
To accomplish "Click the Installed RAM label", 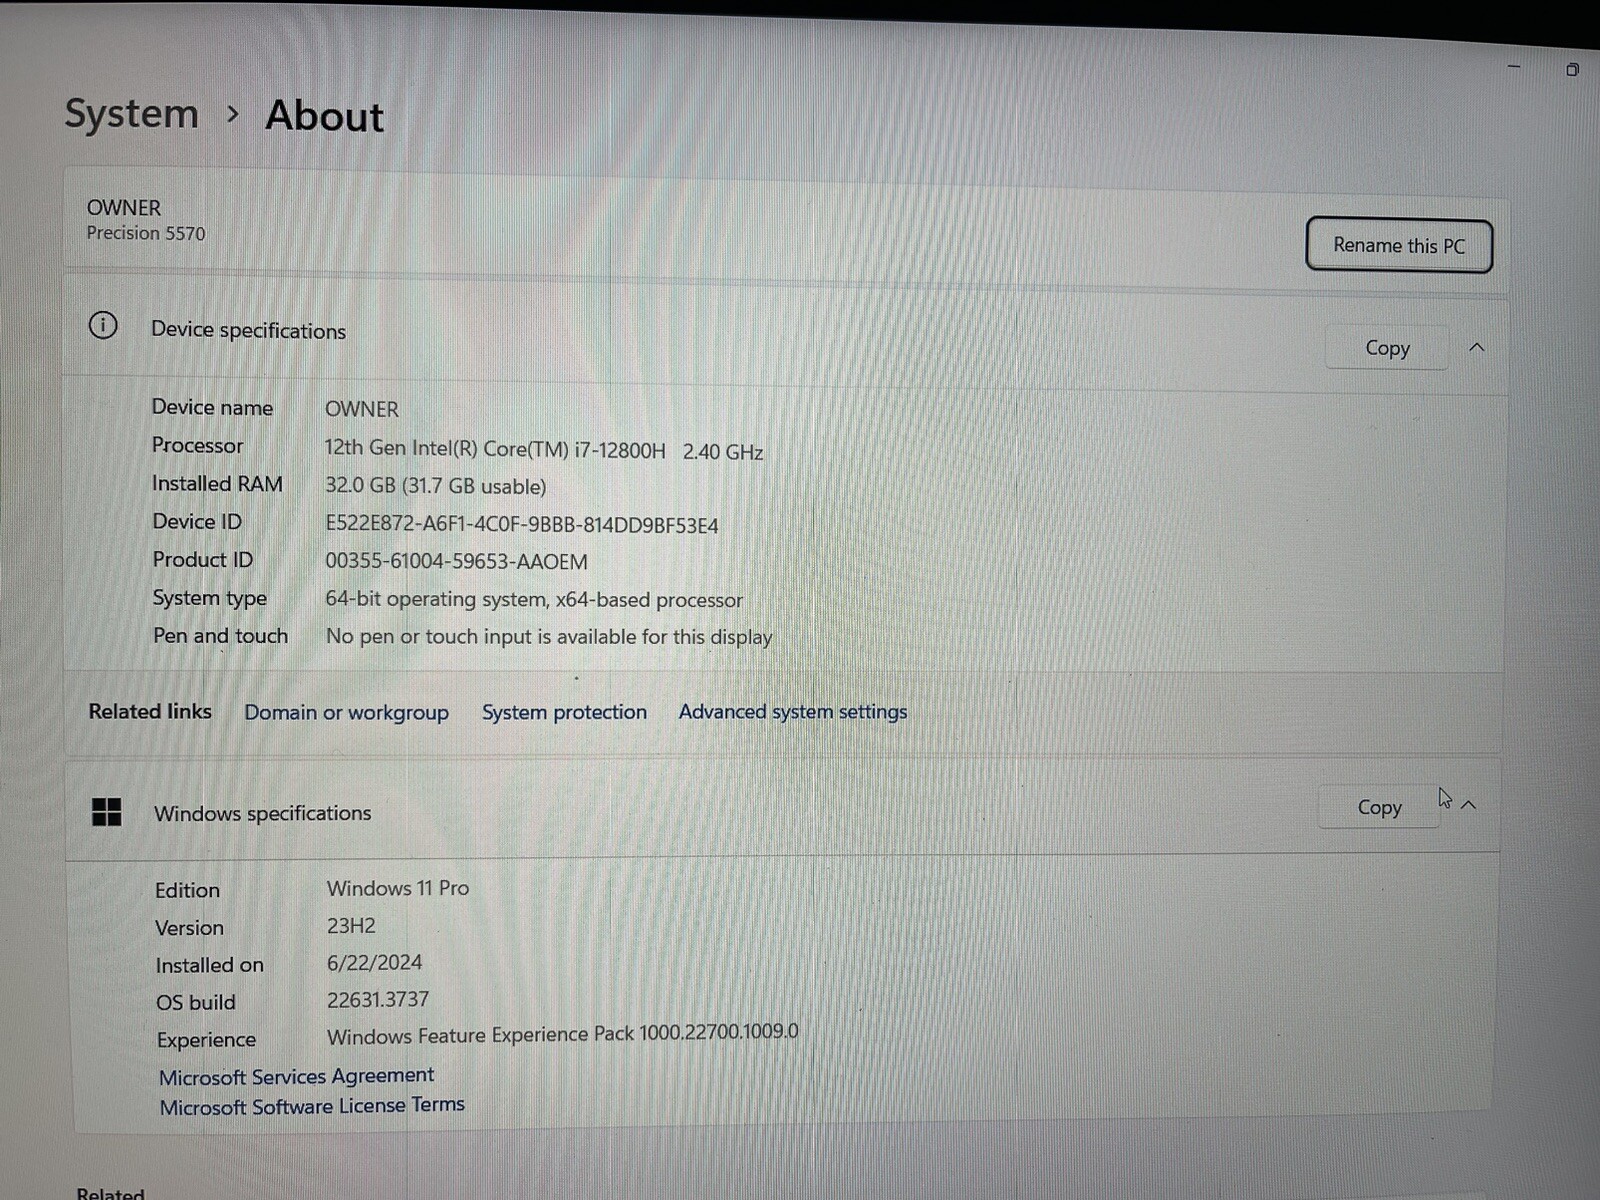I will [217, 484].
